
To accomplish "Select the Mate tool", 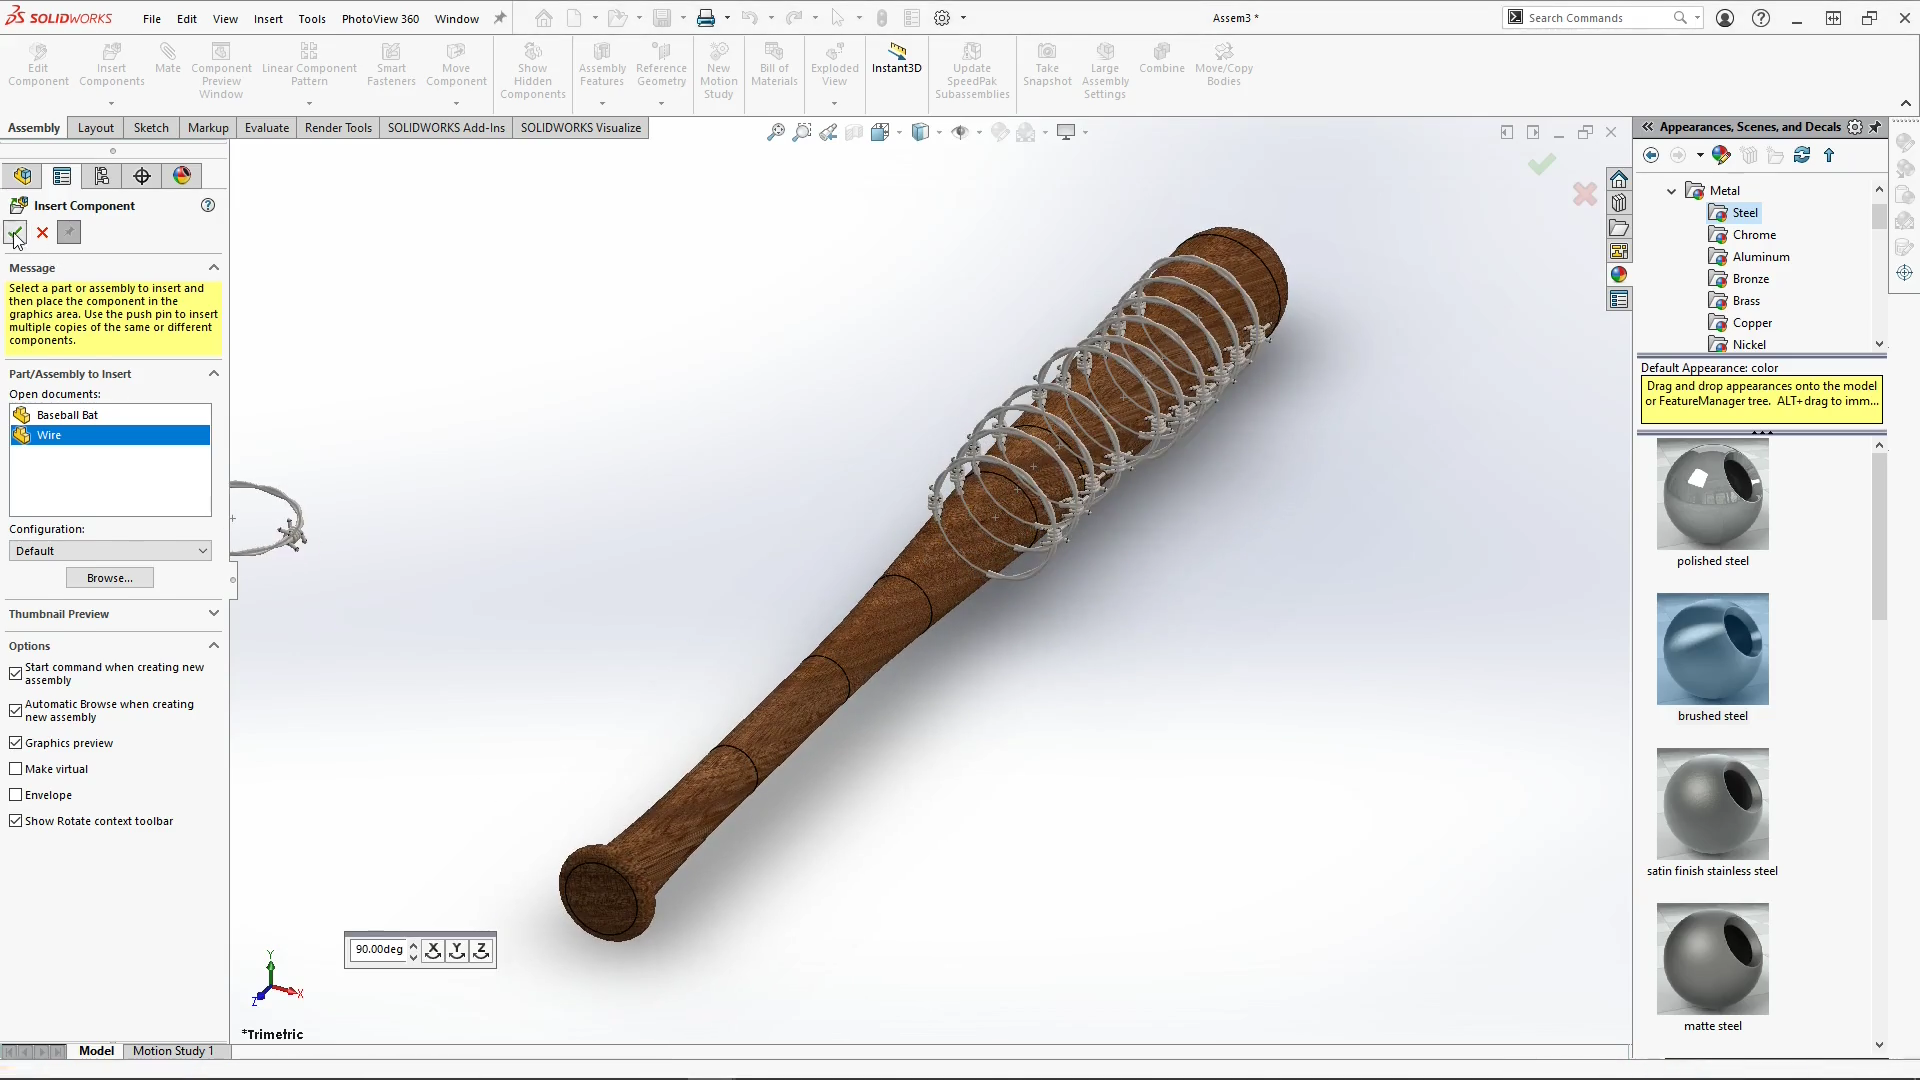I will 167,60.
